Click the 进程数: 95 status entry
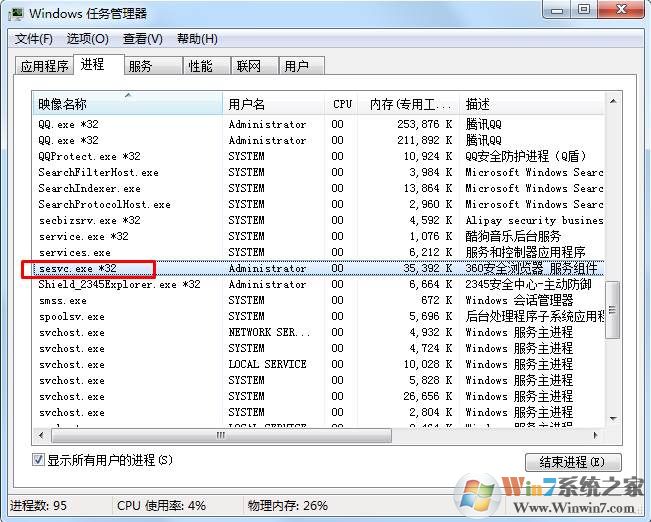The image size is (651, 522). coord(38,505)
